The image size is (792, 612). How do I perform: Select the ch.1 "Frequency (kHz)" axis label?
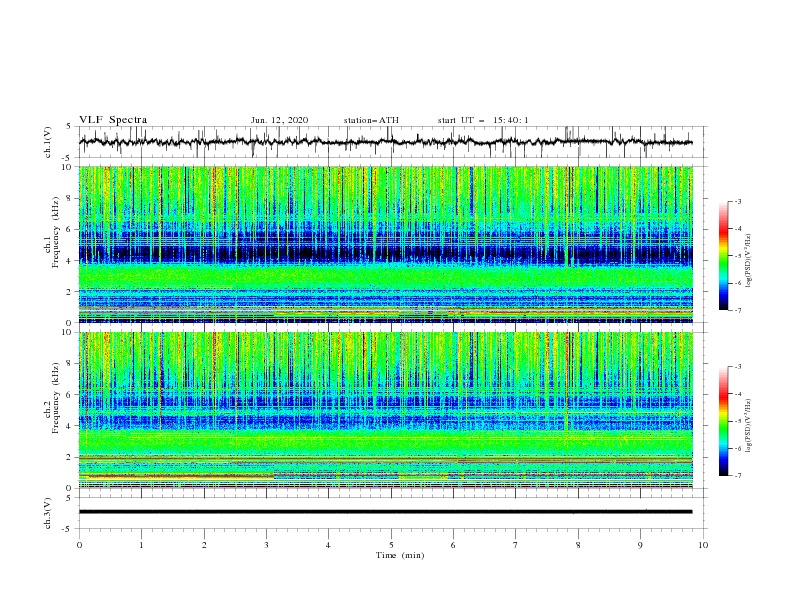tap(56, 230)
